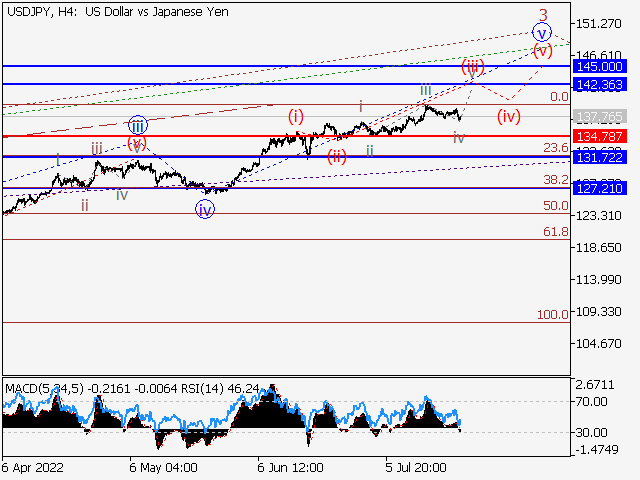Screen dimensions: 640x480
Task: Click the 113.990 price axis value
Action: [x=598, y=280]
